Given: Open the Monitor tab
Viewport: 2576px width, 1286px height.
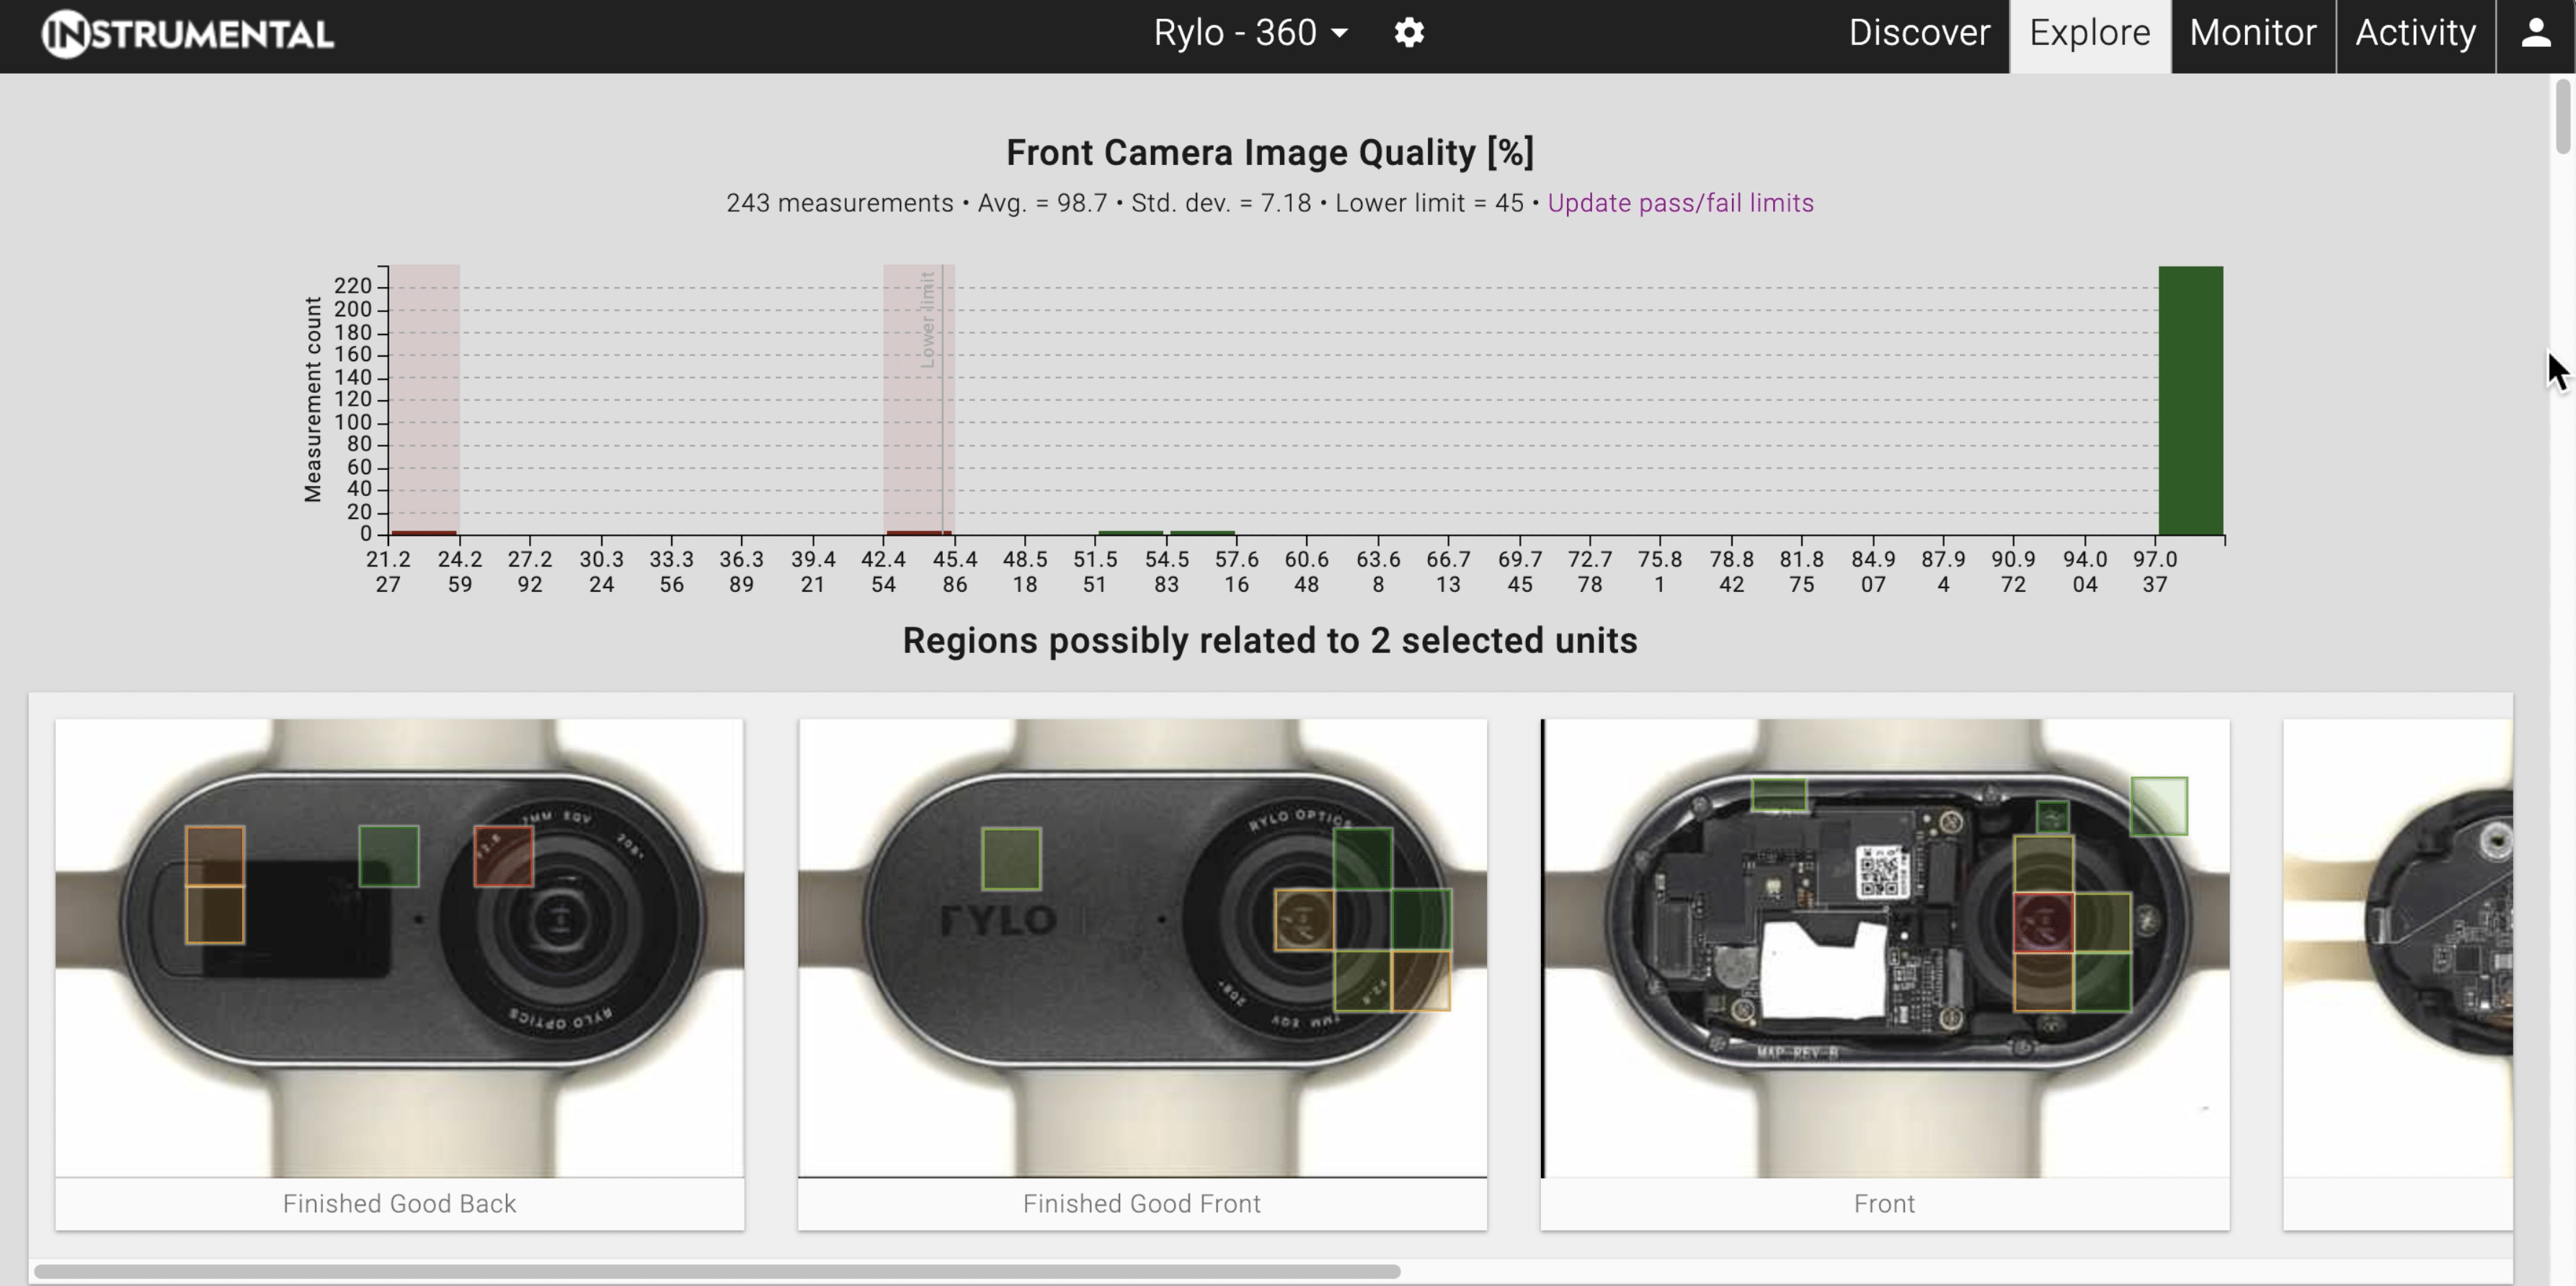Looking at the screenshot, I should tap(2252, 33).
